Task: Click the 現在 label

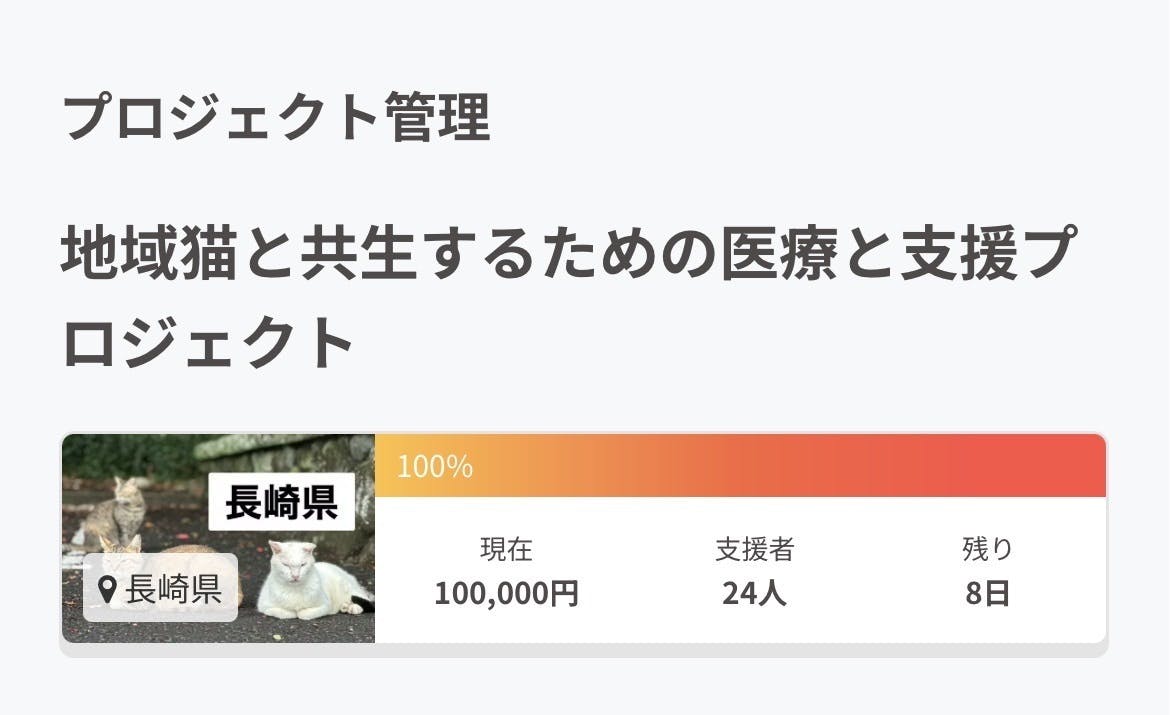Action: [x=506, y=549]
